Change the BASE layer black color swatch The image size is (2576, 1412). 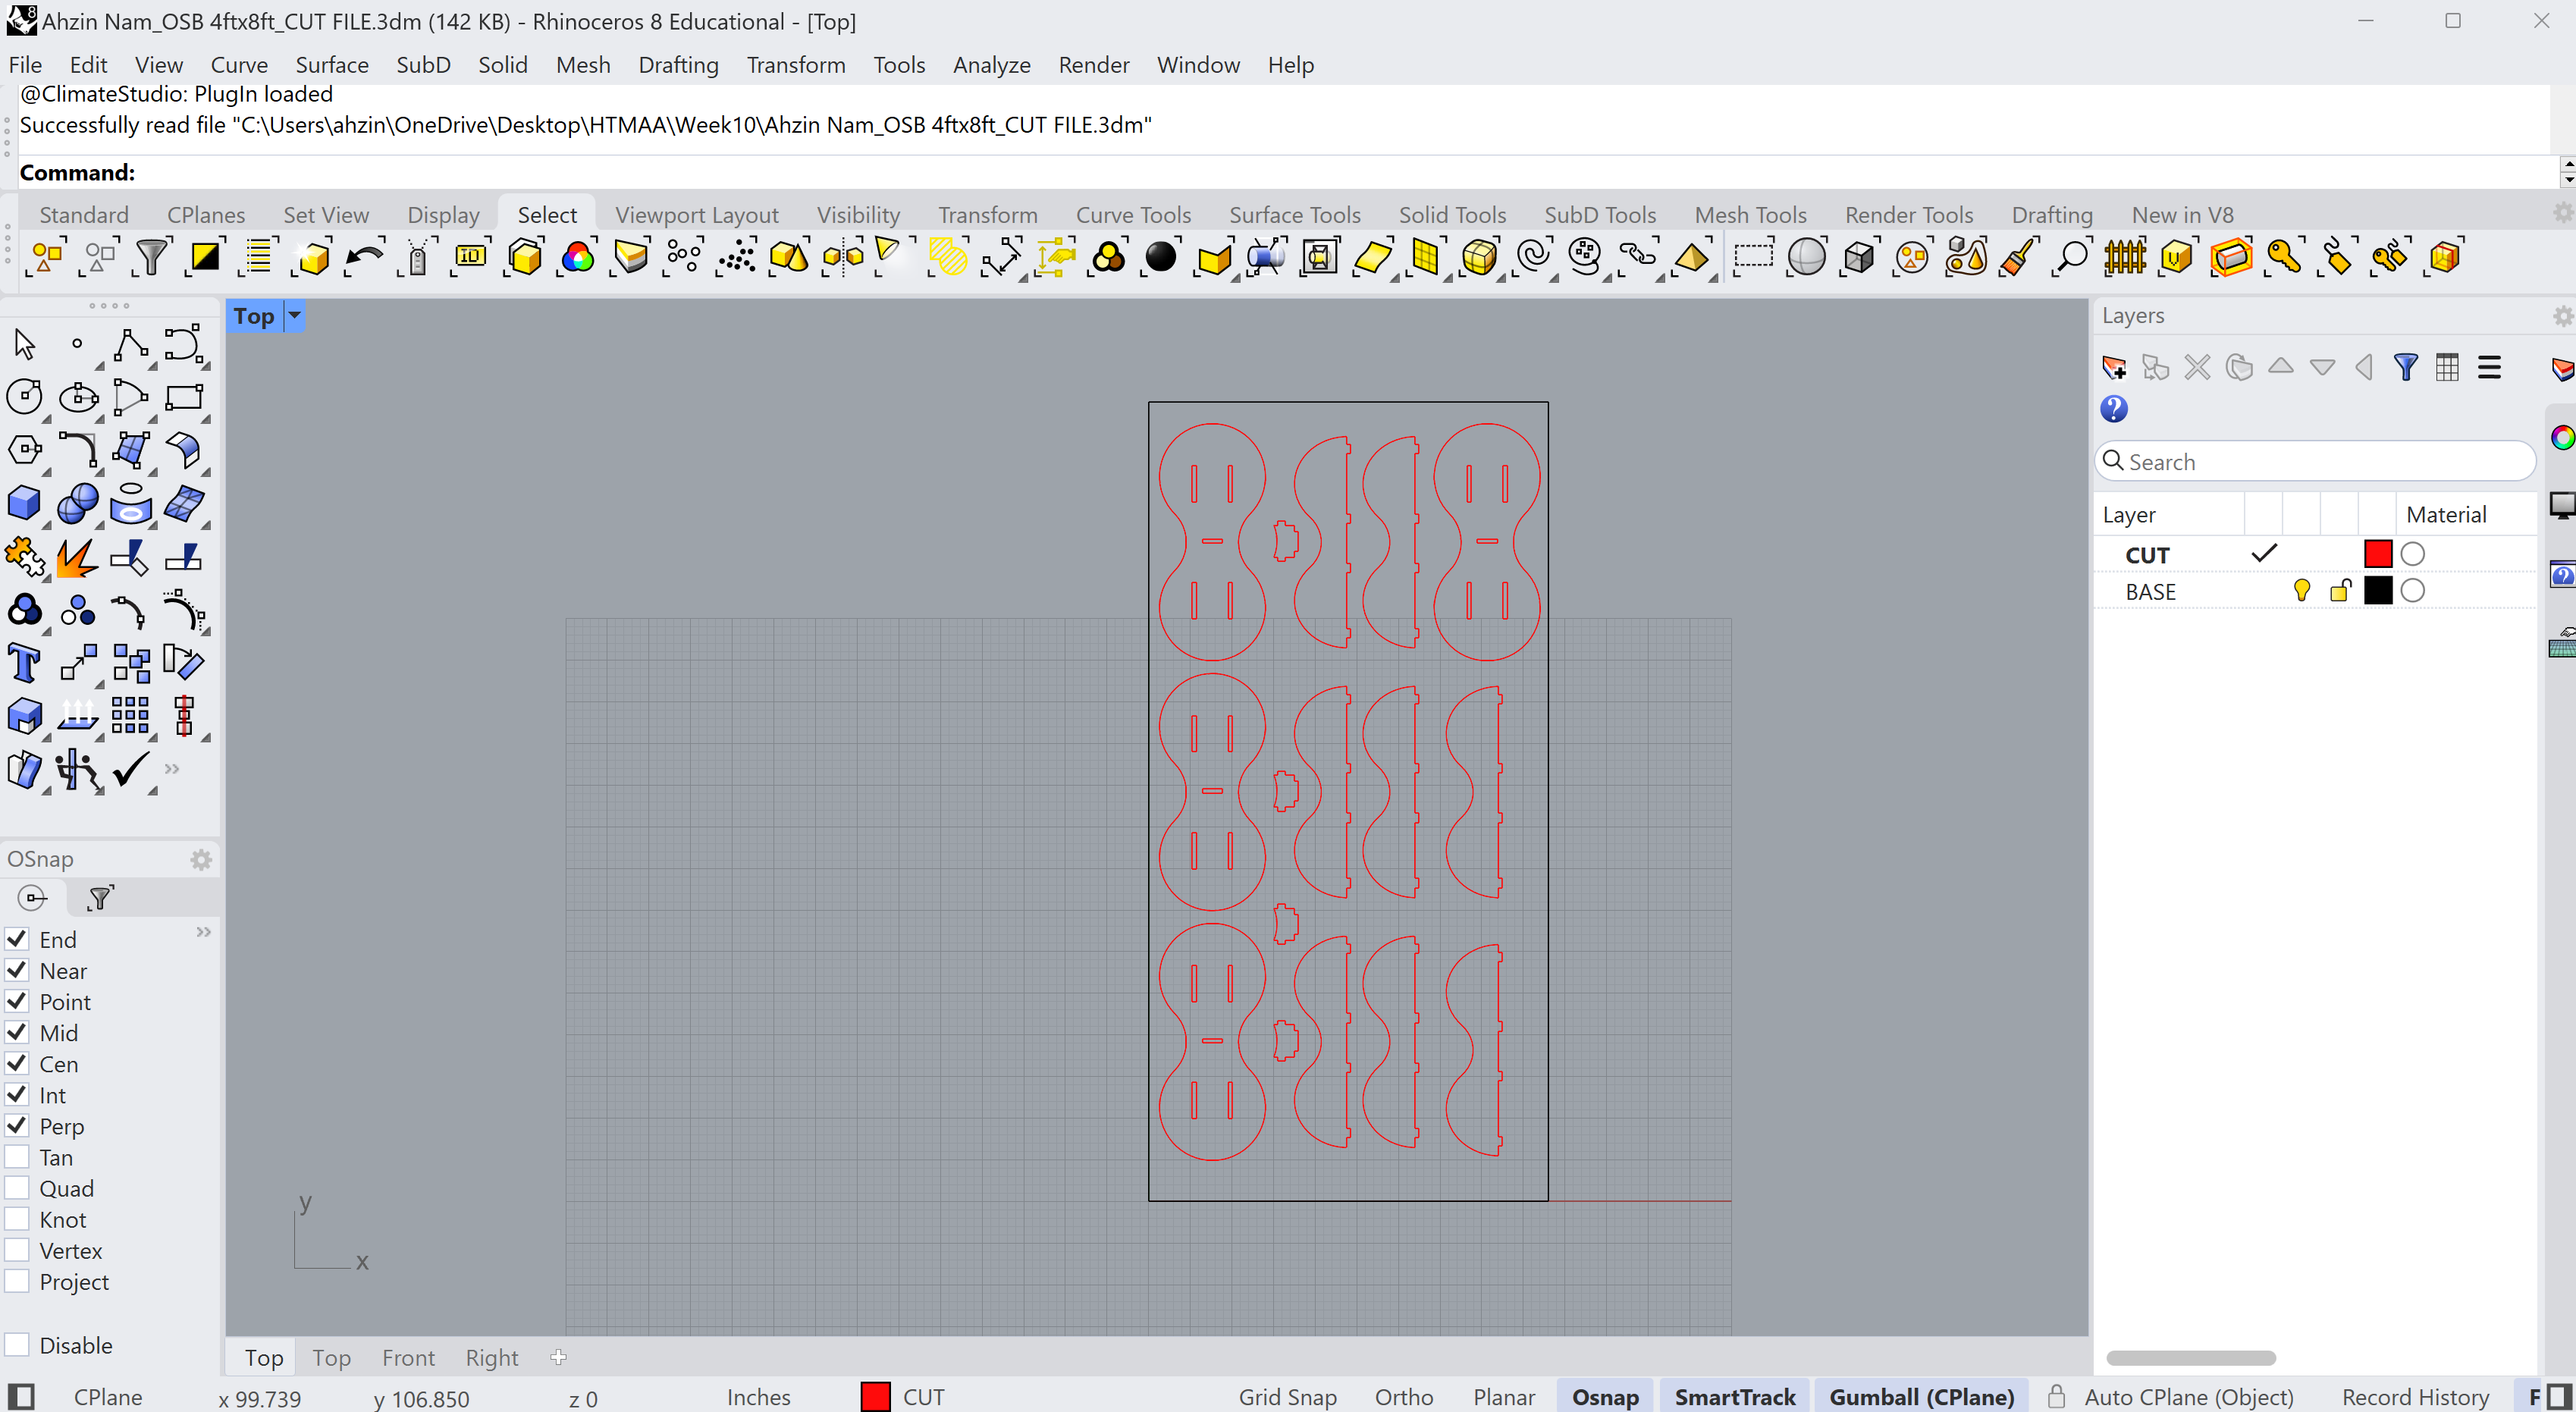click(x=2378, y=590)
